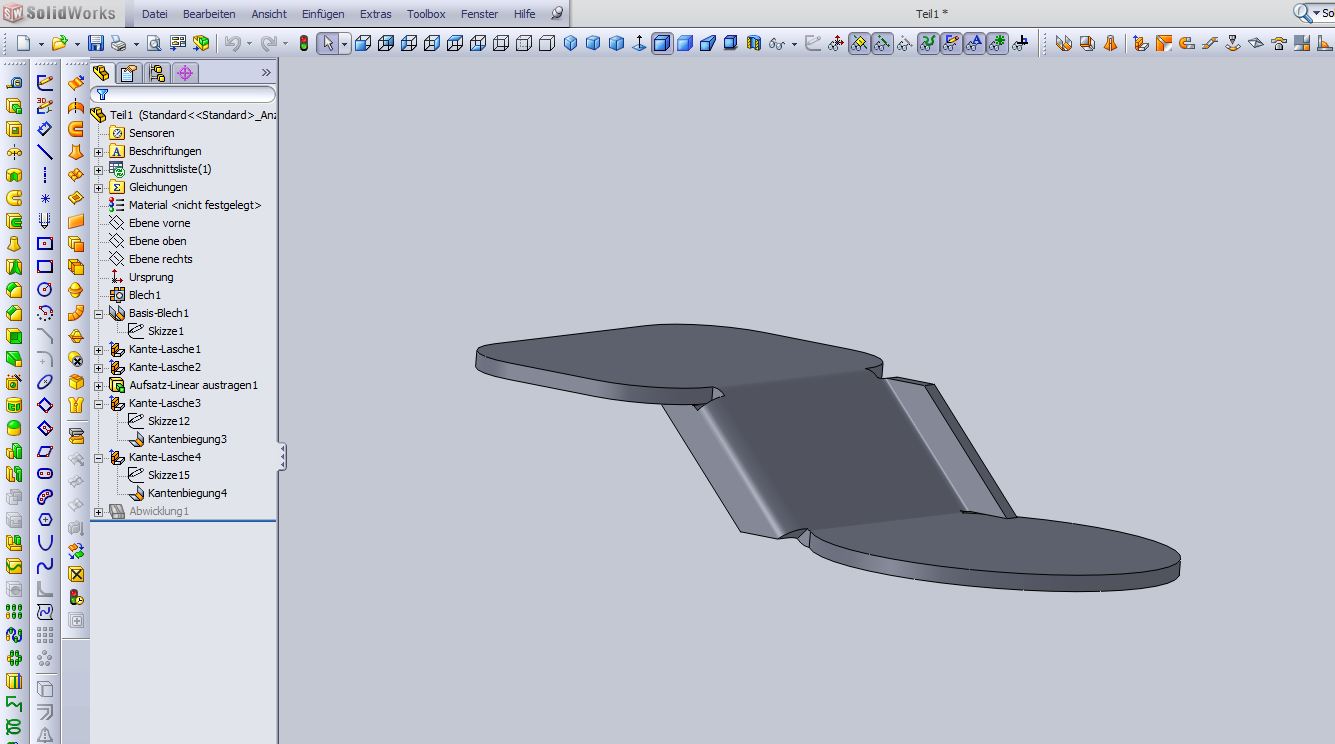Open the Fenster menu

pos(479,14)
